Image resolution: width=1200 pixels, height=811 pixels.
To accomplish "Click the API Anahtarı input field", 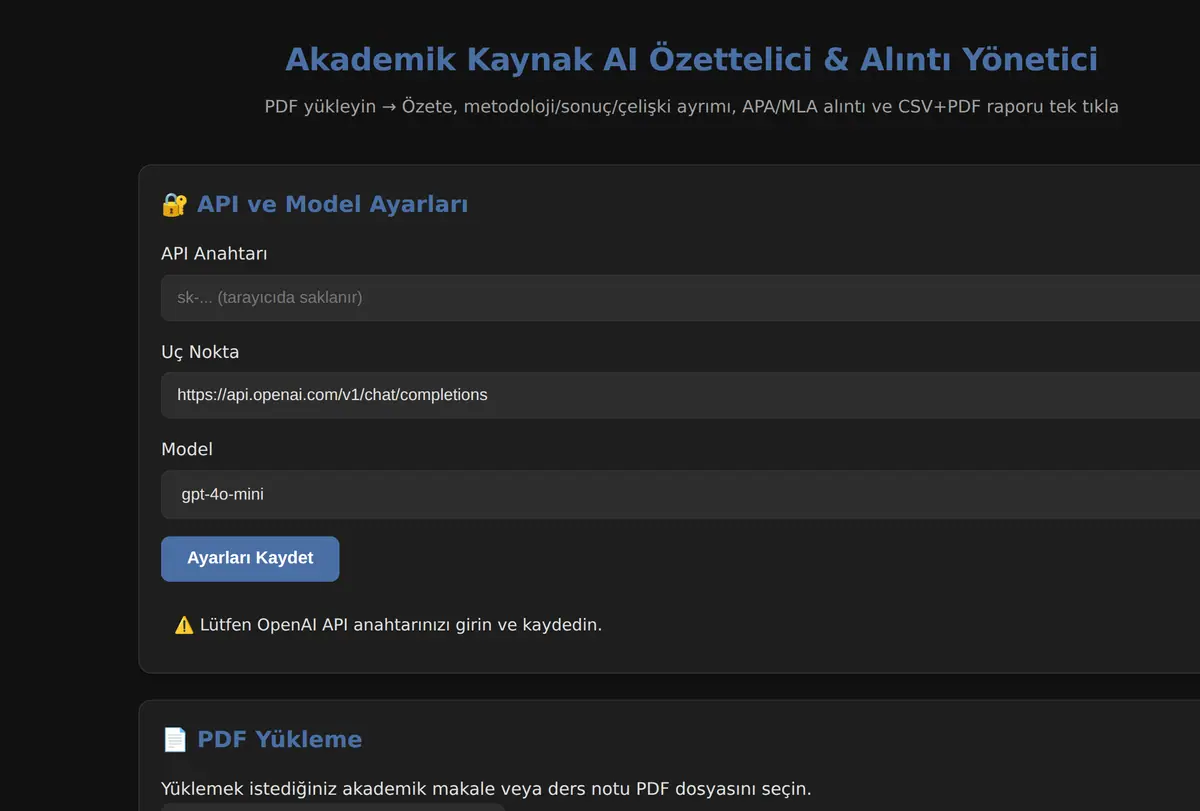I will point(680,298).
